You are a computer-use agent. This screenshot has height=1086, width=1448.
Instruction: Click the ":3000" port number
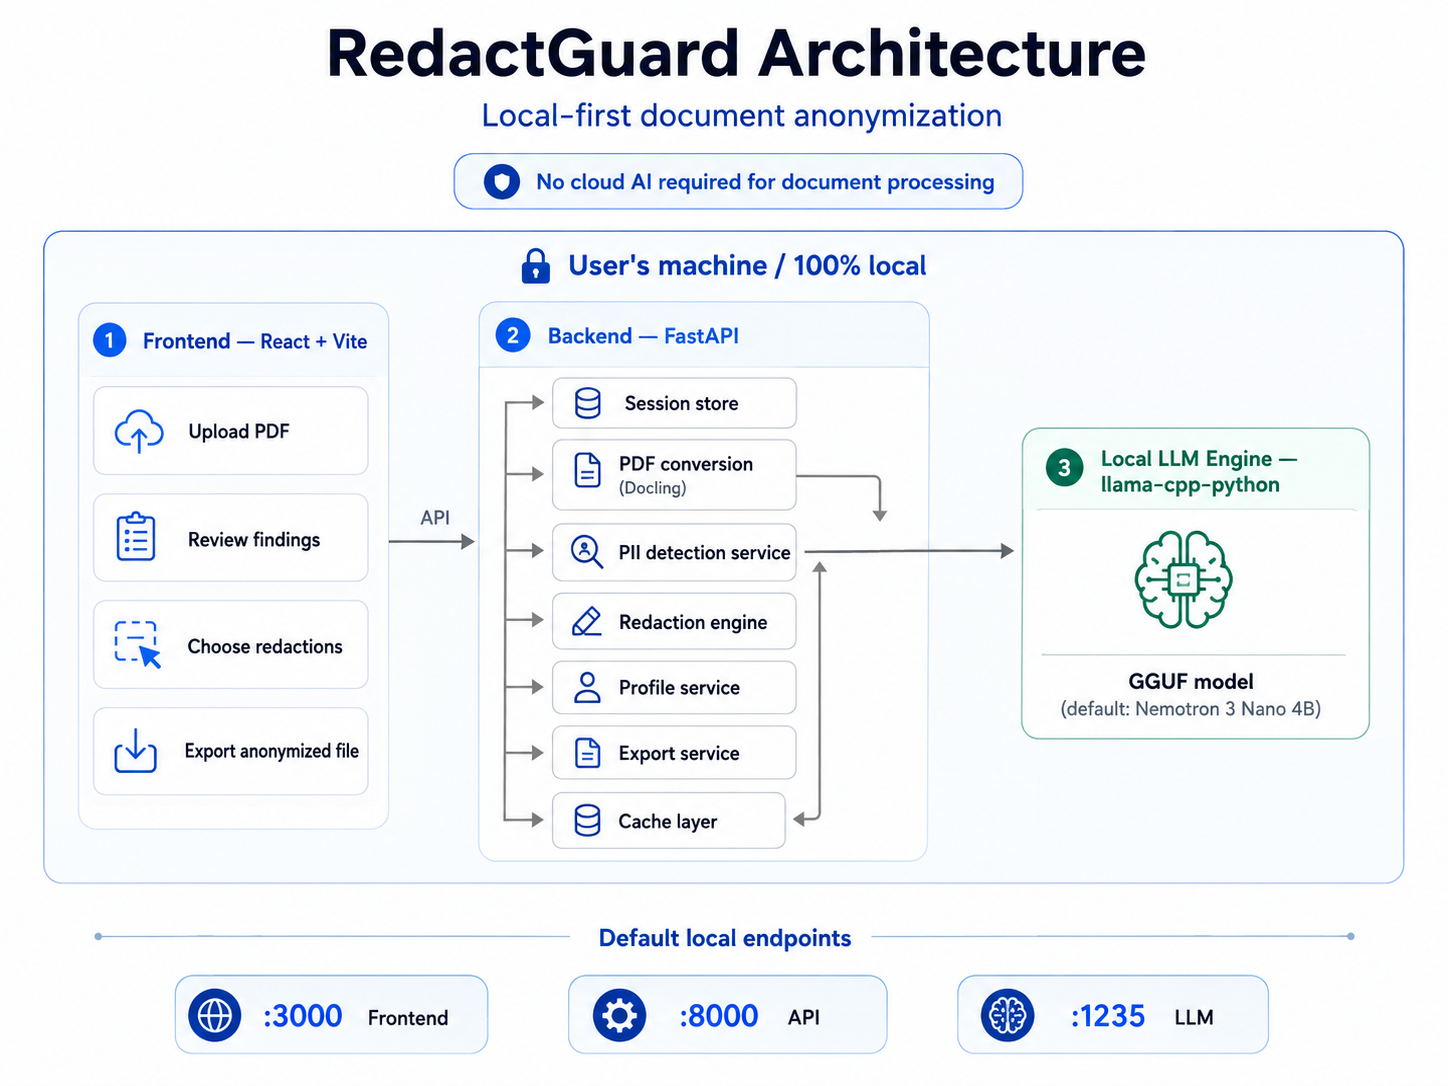click(x=302, y=1016)
